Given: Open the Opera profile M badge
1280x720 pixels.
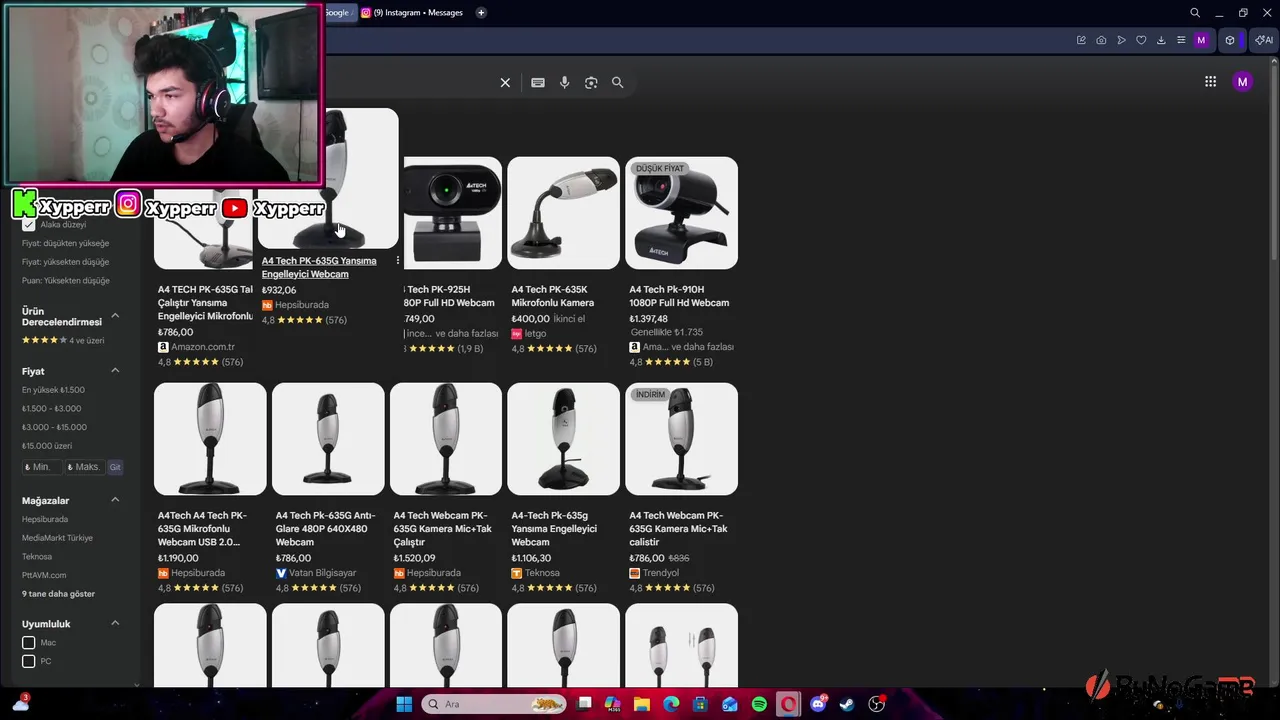Looking at the screenshot, I should coord(1201,40).
